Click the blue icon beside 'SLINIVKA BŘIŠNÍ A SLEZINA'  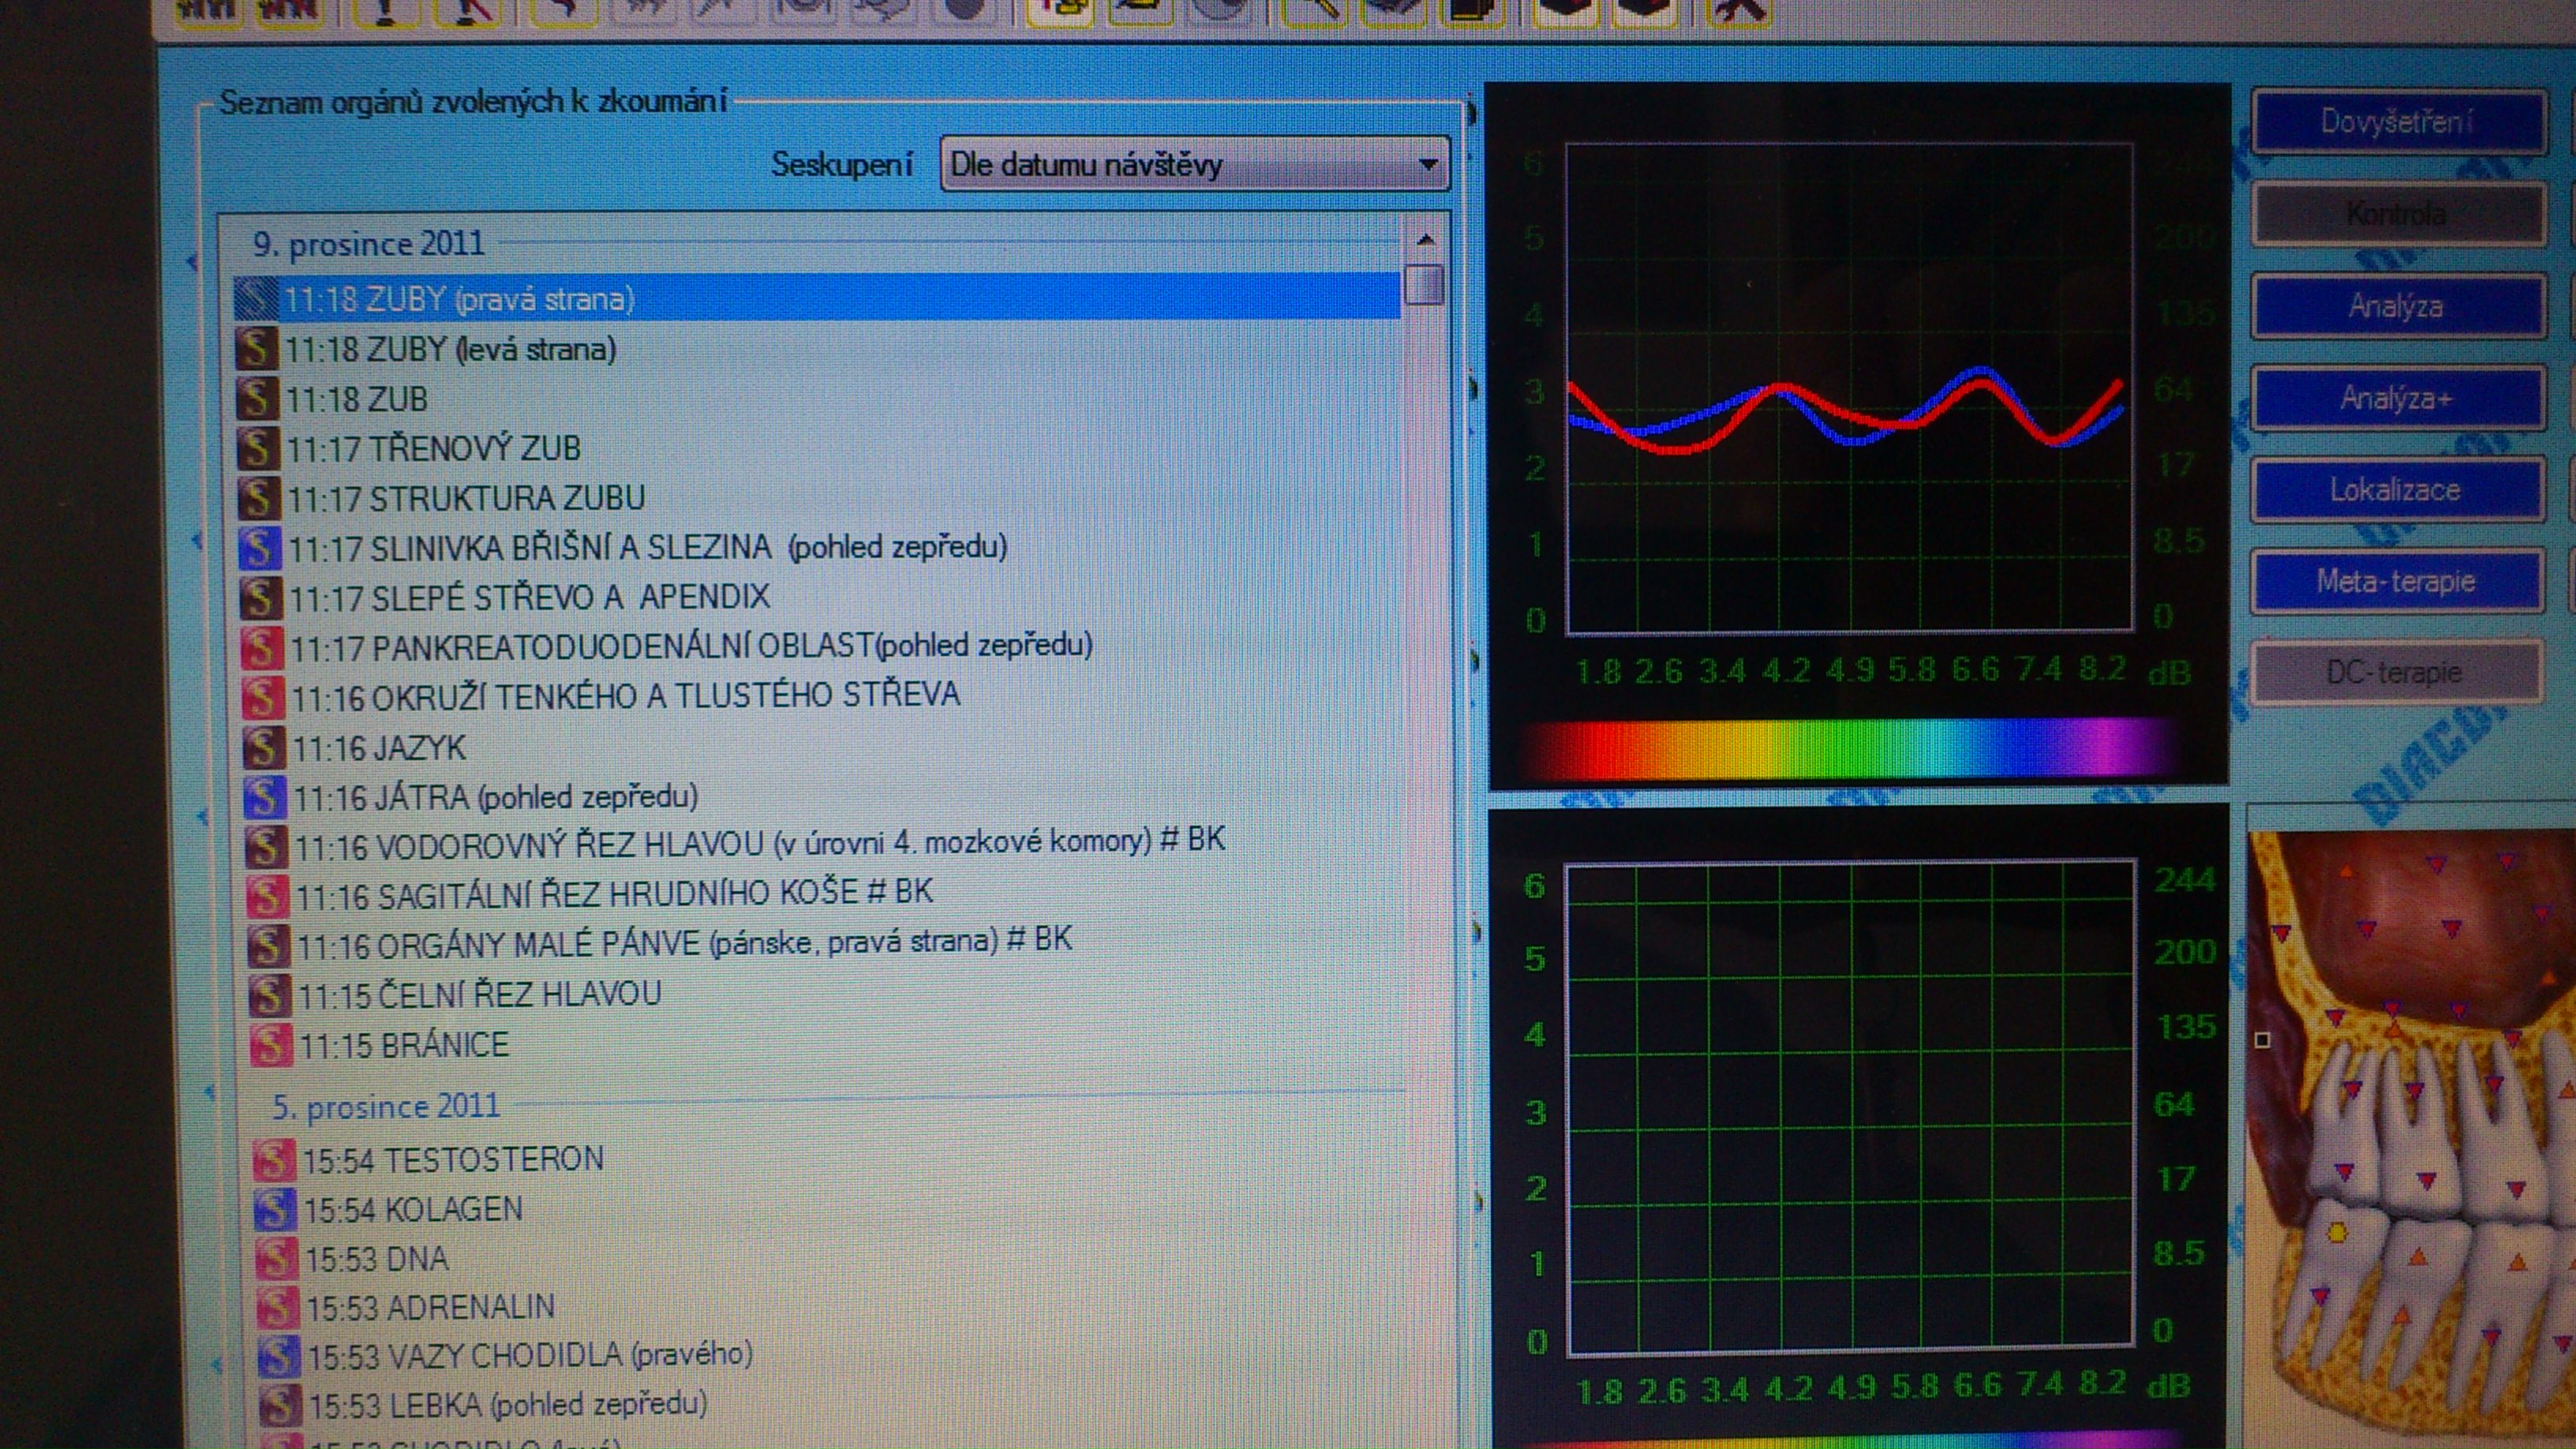pyautogui.click(x=260, y=547)
